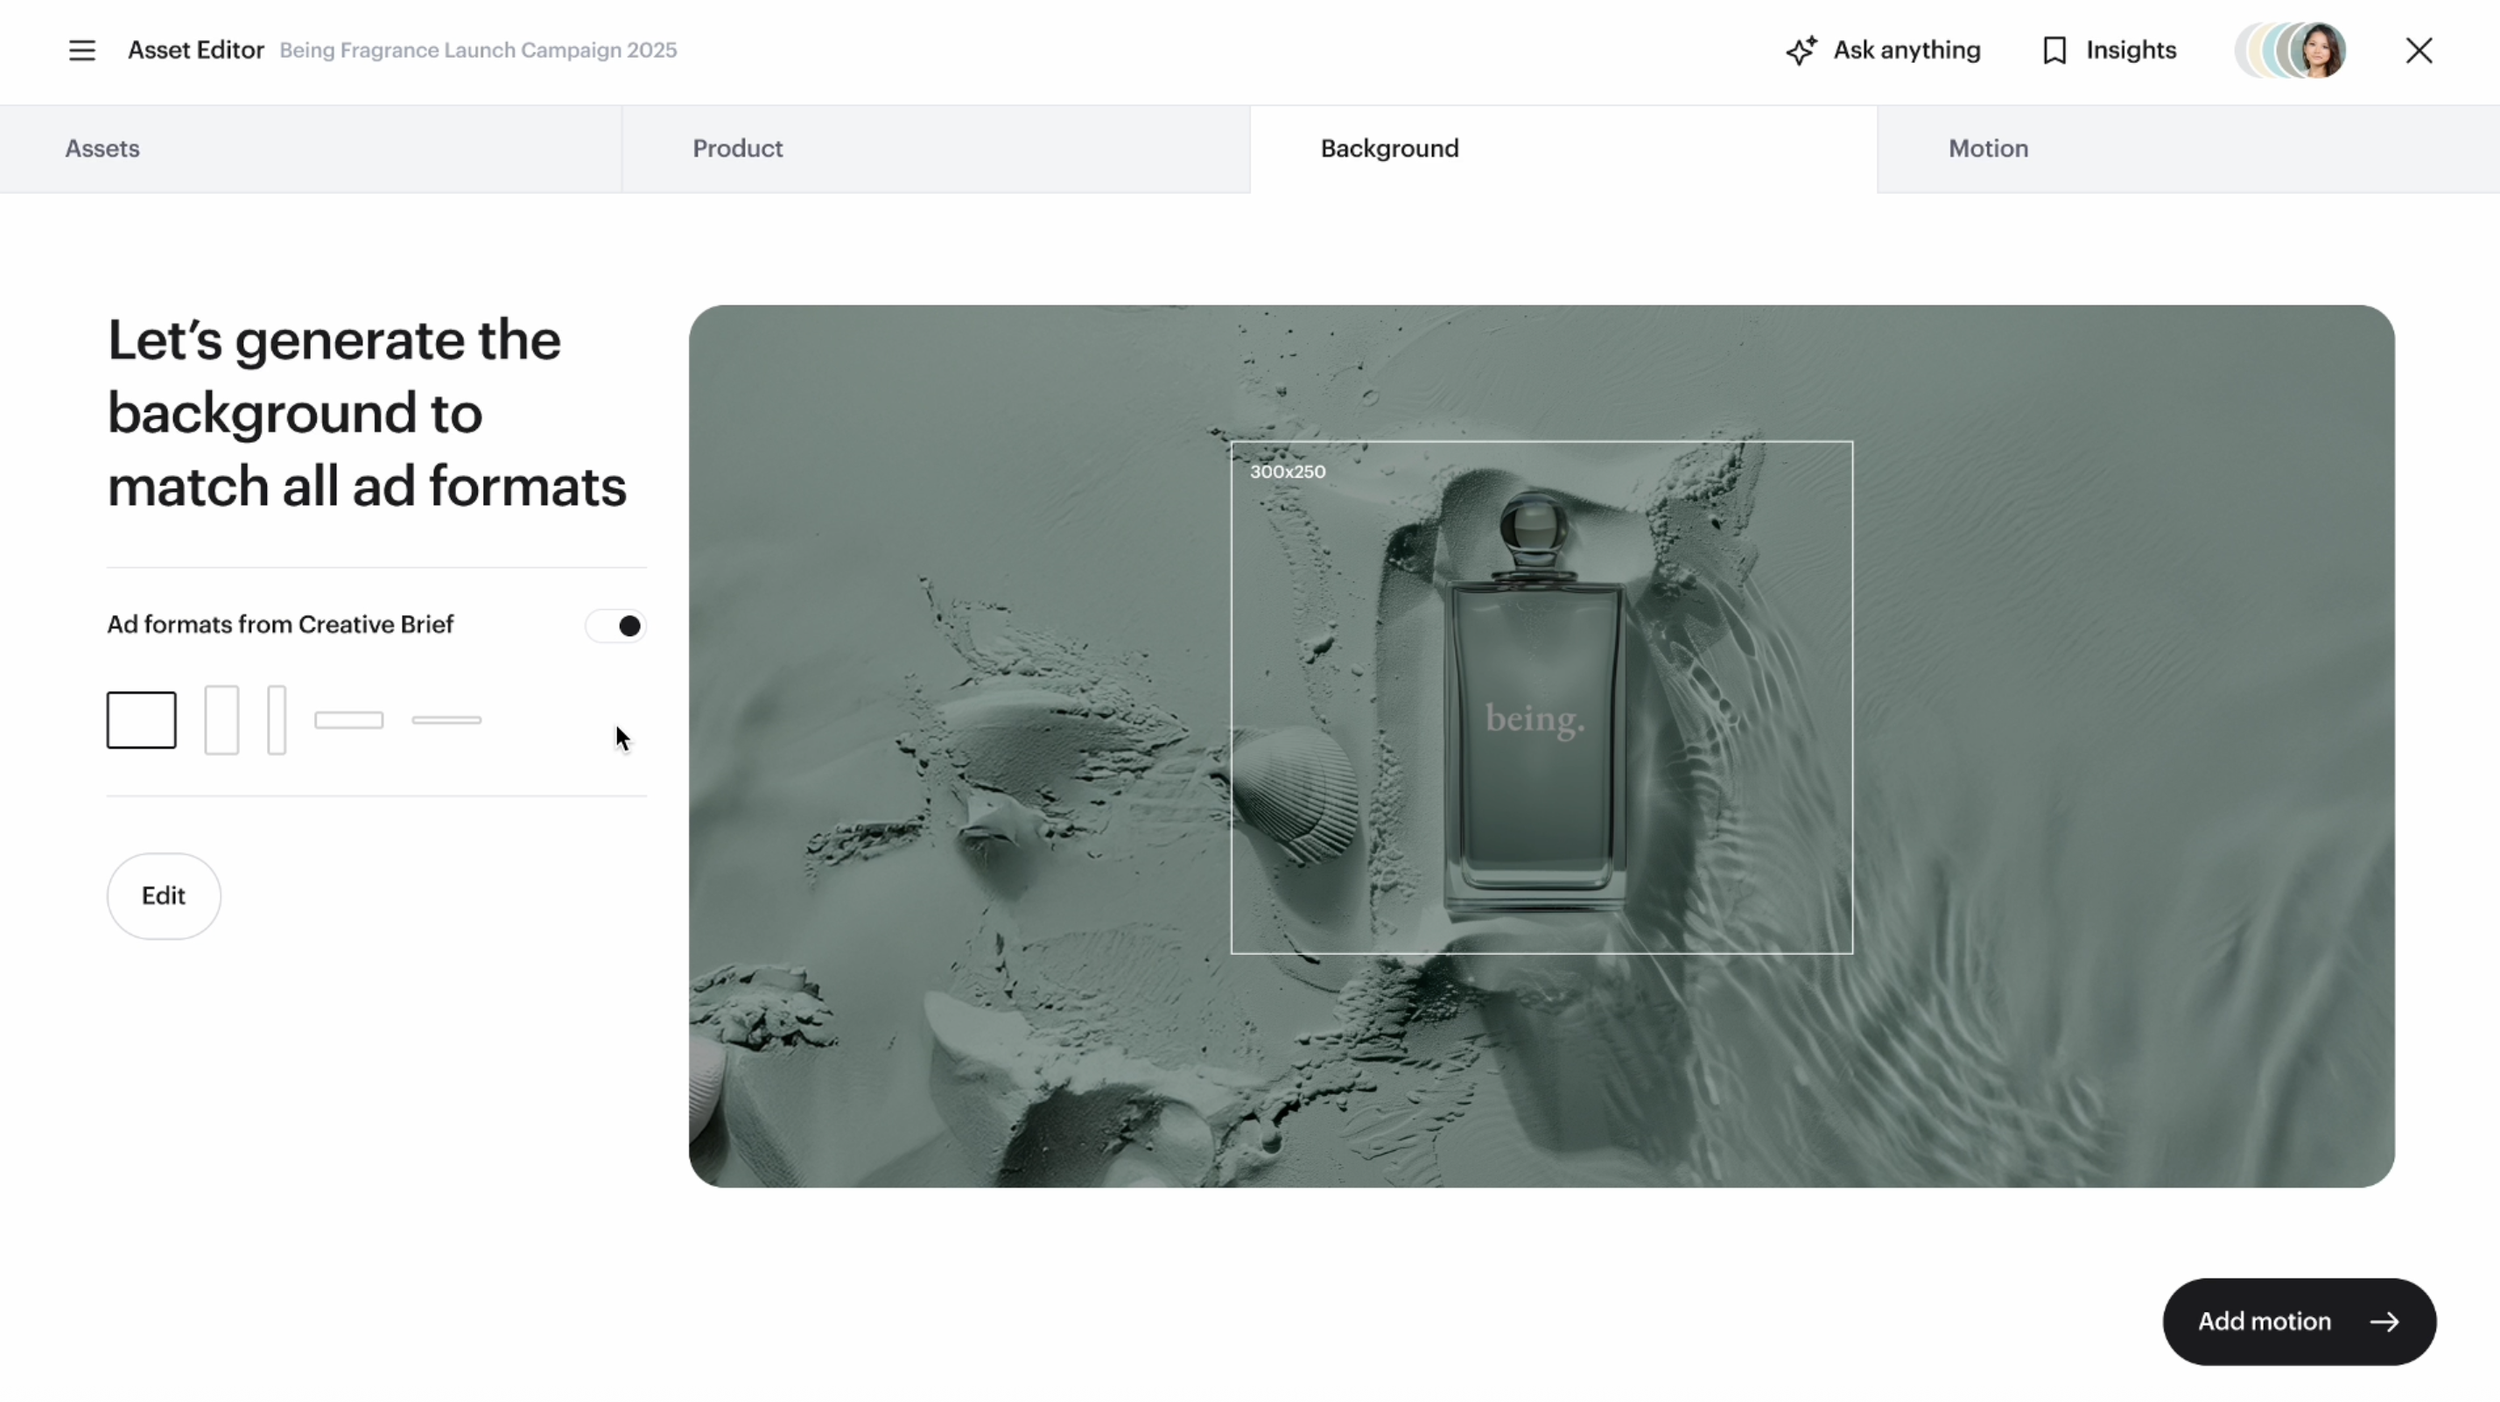Click the Ask anything sparkle icon

click(1801, 50)
